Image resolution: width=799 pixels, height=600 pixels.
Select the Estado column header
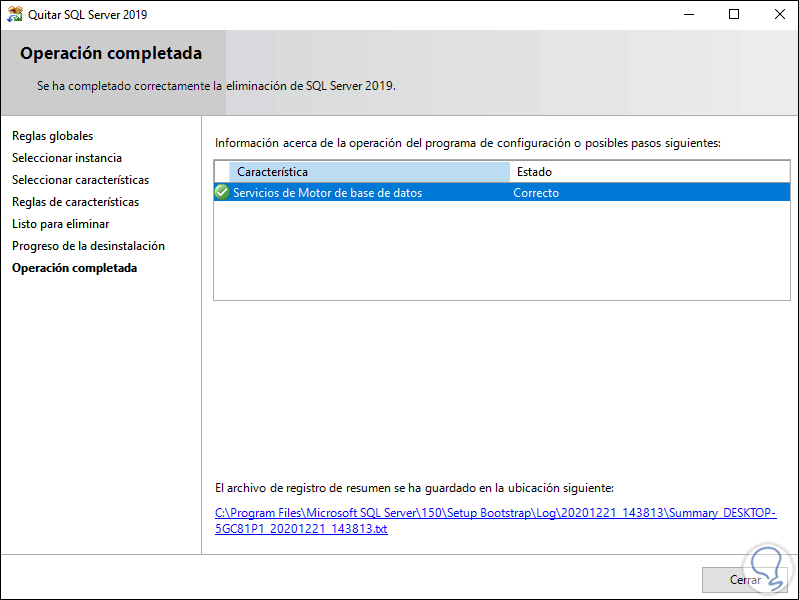point(650,172)
